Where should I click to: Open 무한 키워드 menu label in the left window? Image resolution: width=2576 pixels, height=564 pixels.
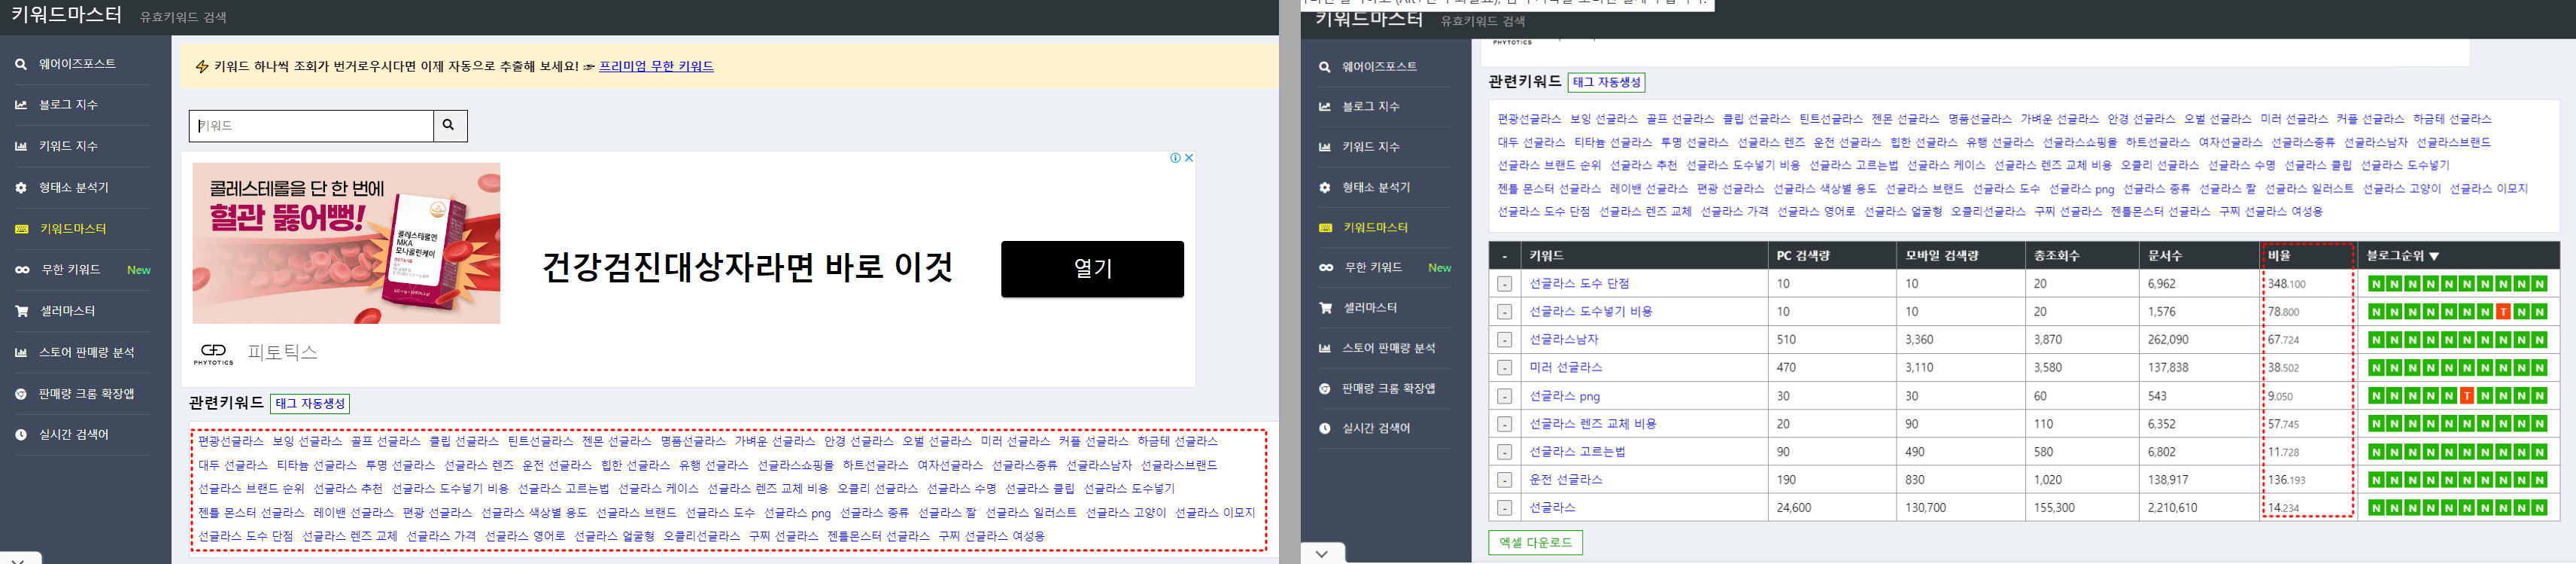pos(70,270)
